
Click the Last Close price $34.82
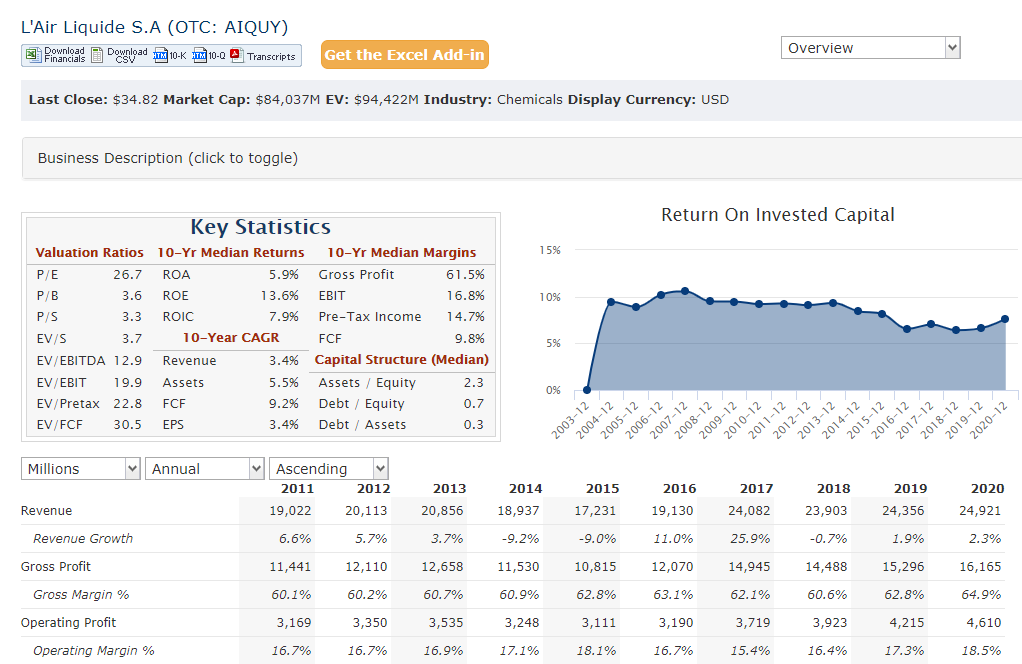(136, 100)
